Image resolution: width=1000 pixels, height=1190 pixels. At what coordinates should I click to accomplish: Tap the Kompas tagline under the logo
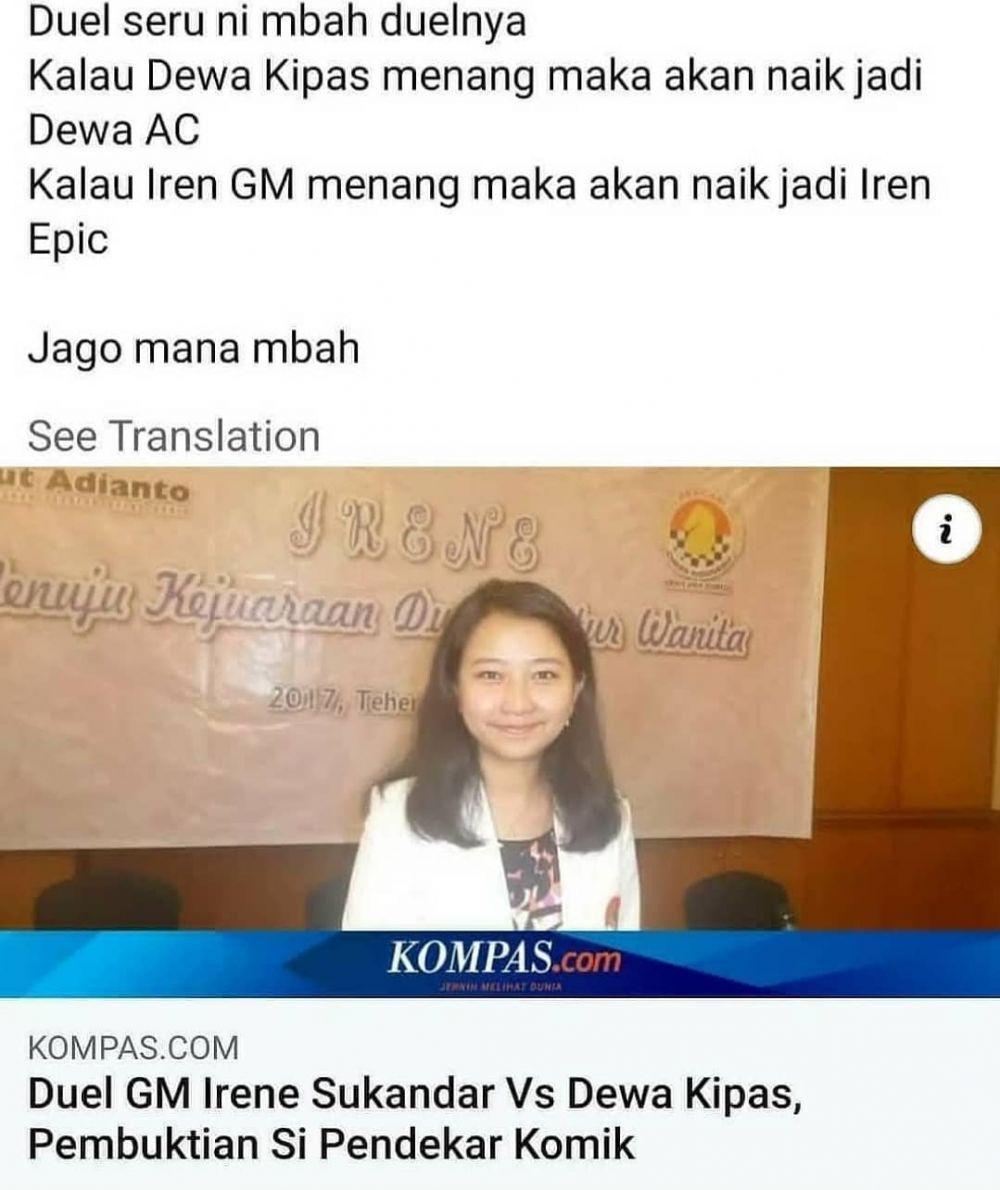click(502, 987)
